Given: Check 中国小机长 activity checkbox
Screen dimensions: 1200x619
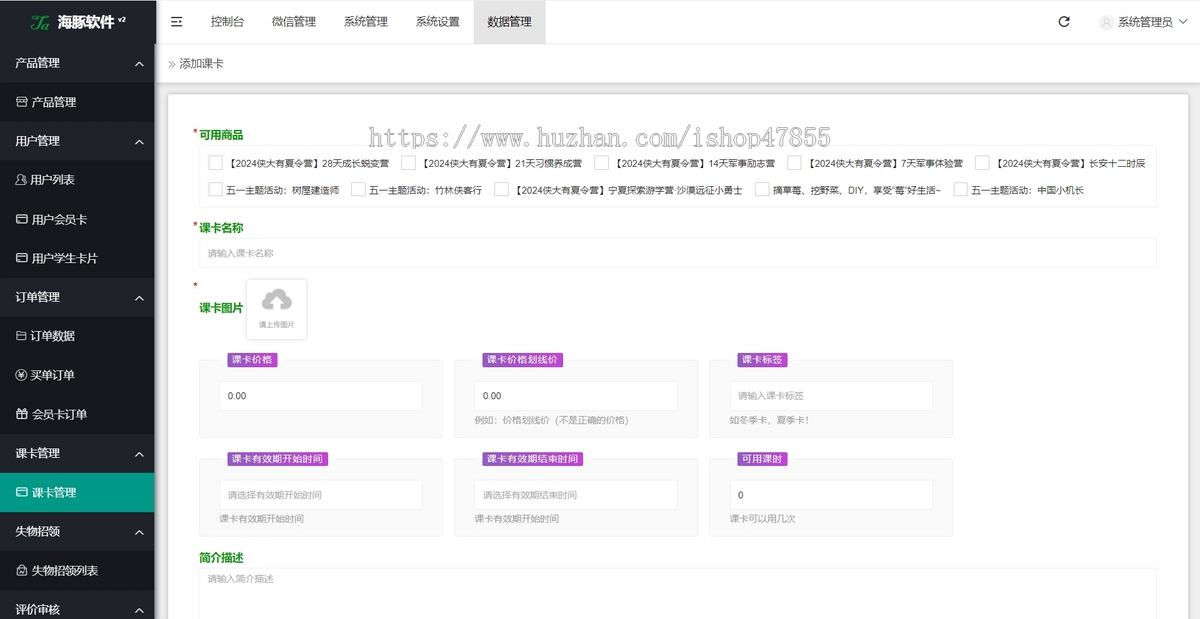Looking at the screenshot, I should [x=961, y=189].
